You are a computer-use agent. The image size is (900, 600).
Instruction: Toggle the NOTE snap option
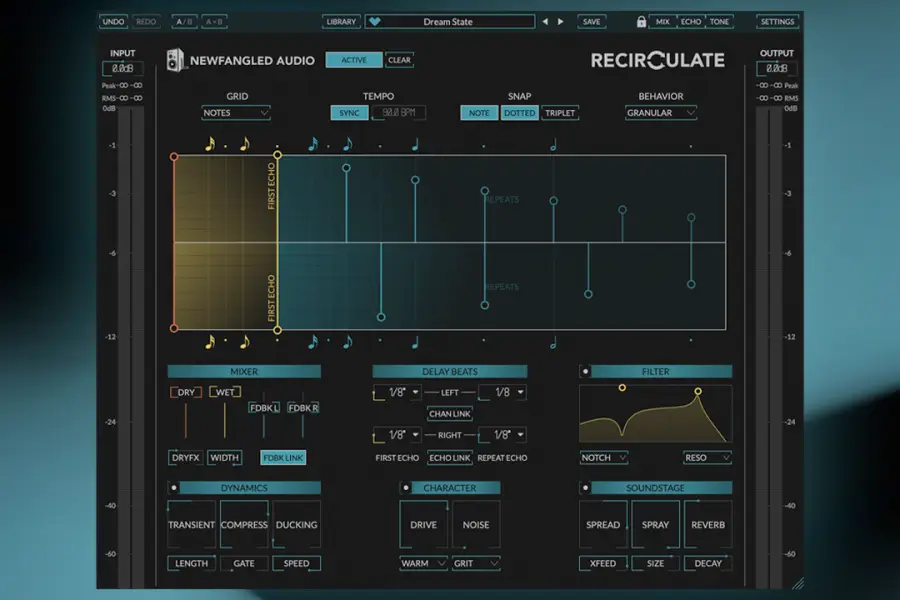pos(479,113)
